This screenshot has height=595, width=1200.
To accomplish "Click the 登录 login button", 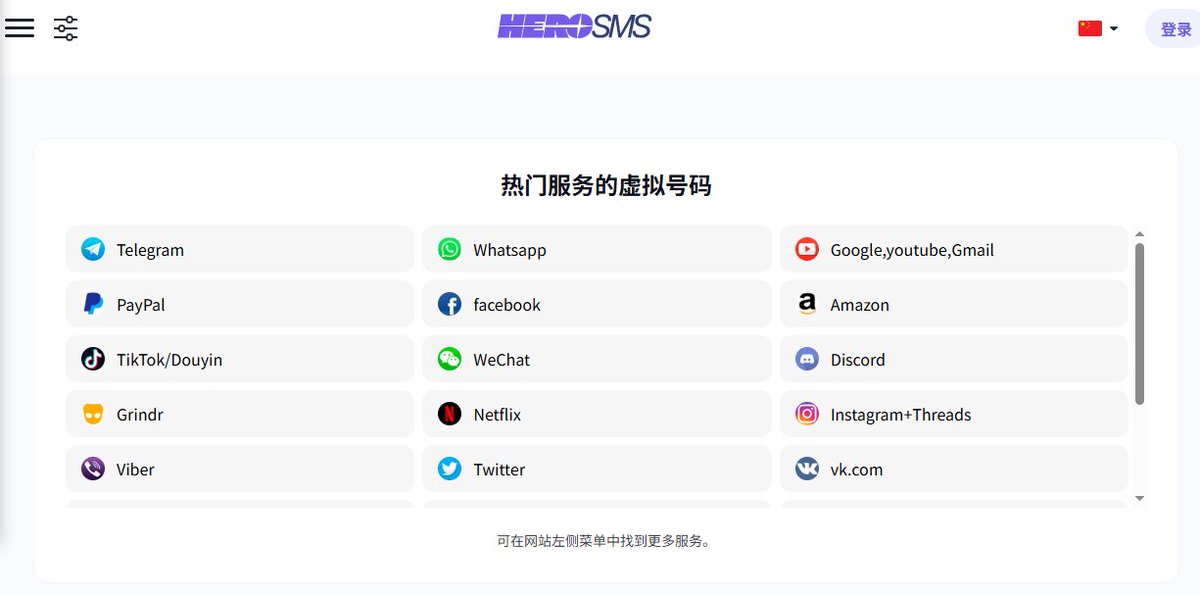I will click(1176, 29).
